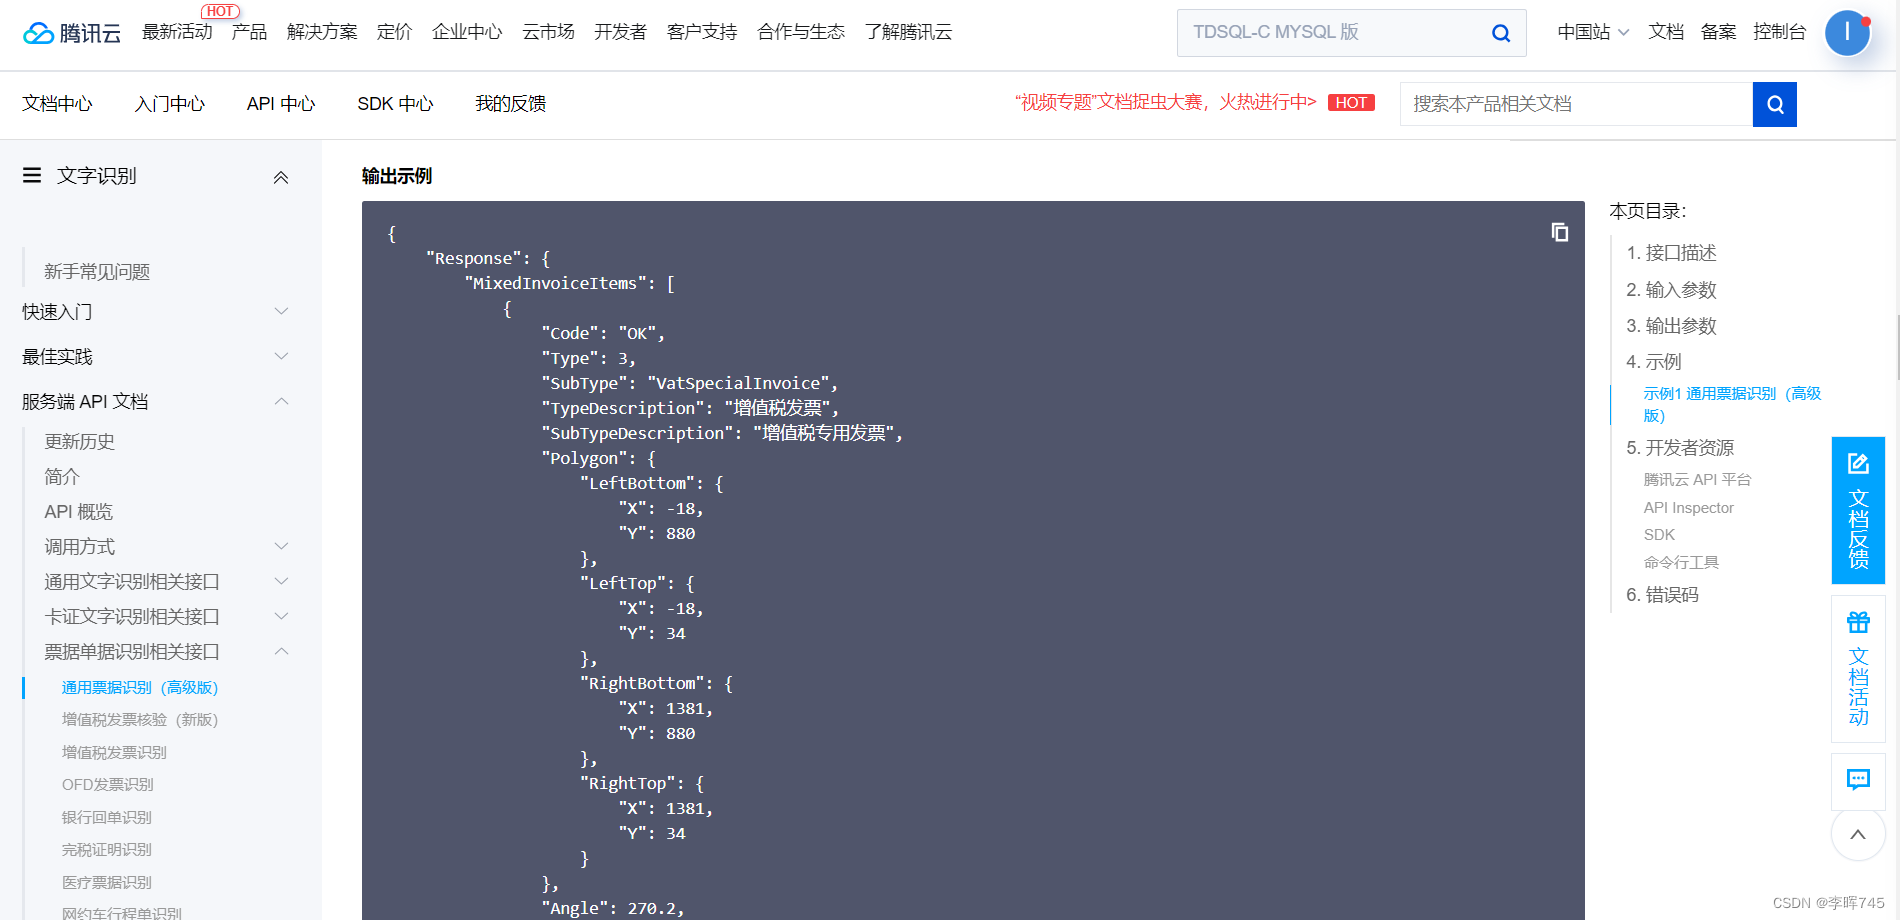Copy the output example code

point(1560,232)
